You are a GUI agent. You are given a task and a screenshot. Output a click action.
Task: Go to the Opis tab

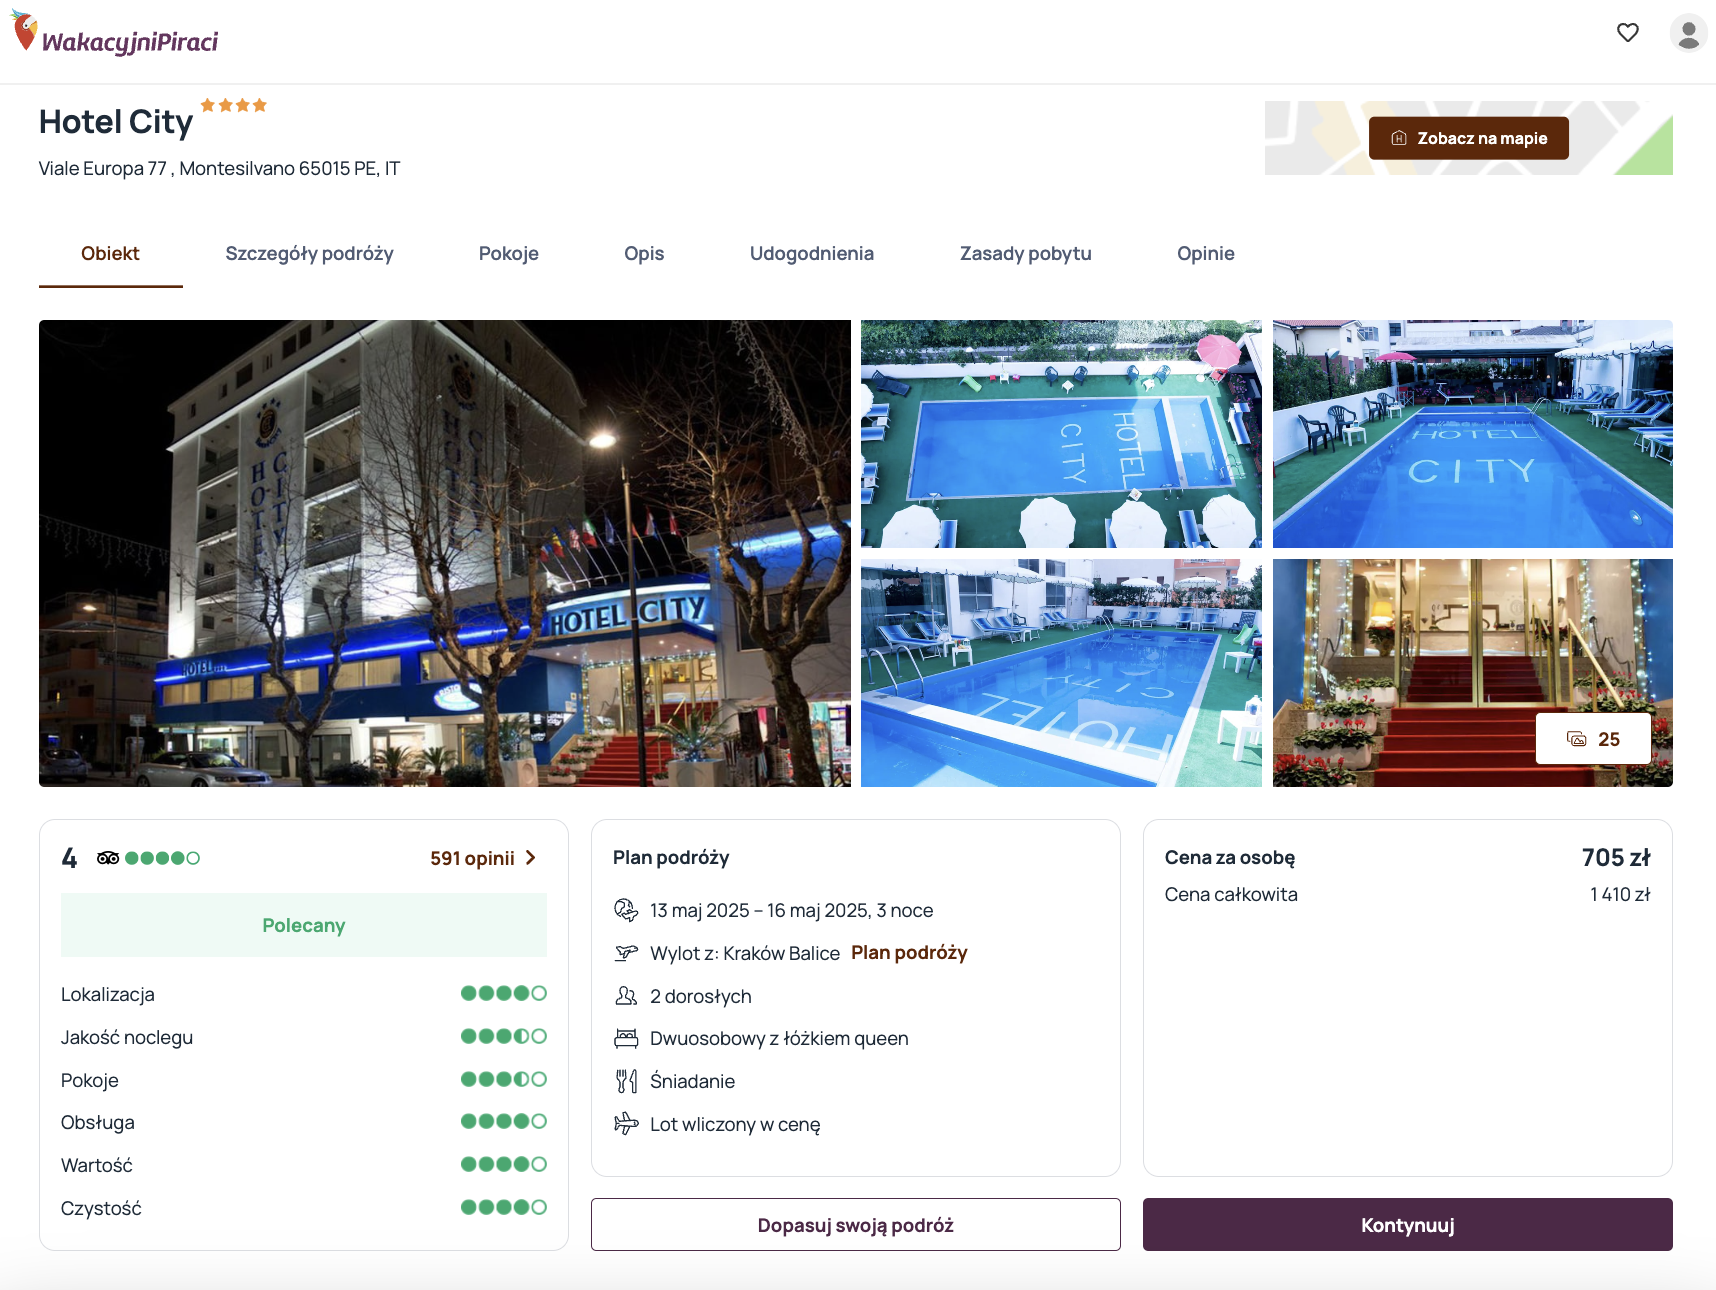coord(644,254)
